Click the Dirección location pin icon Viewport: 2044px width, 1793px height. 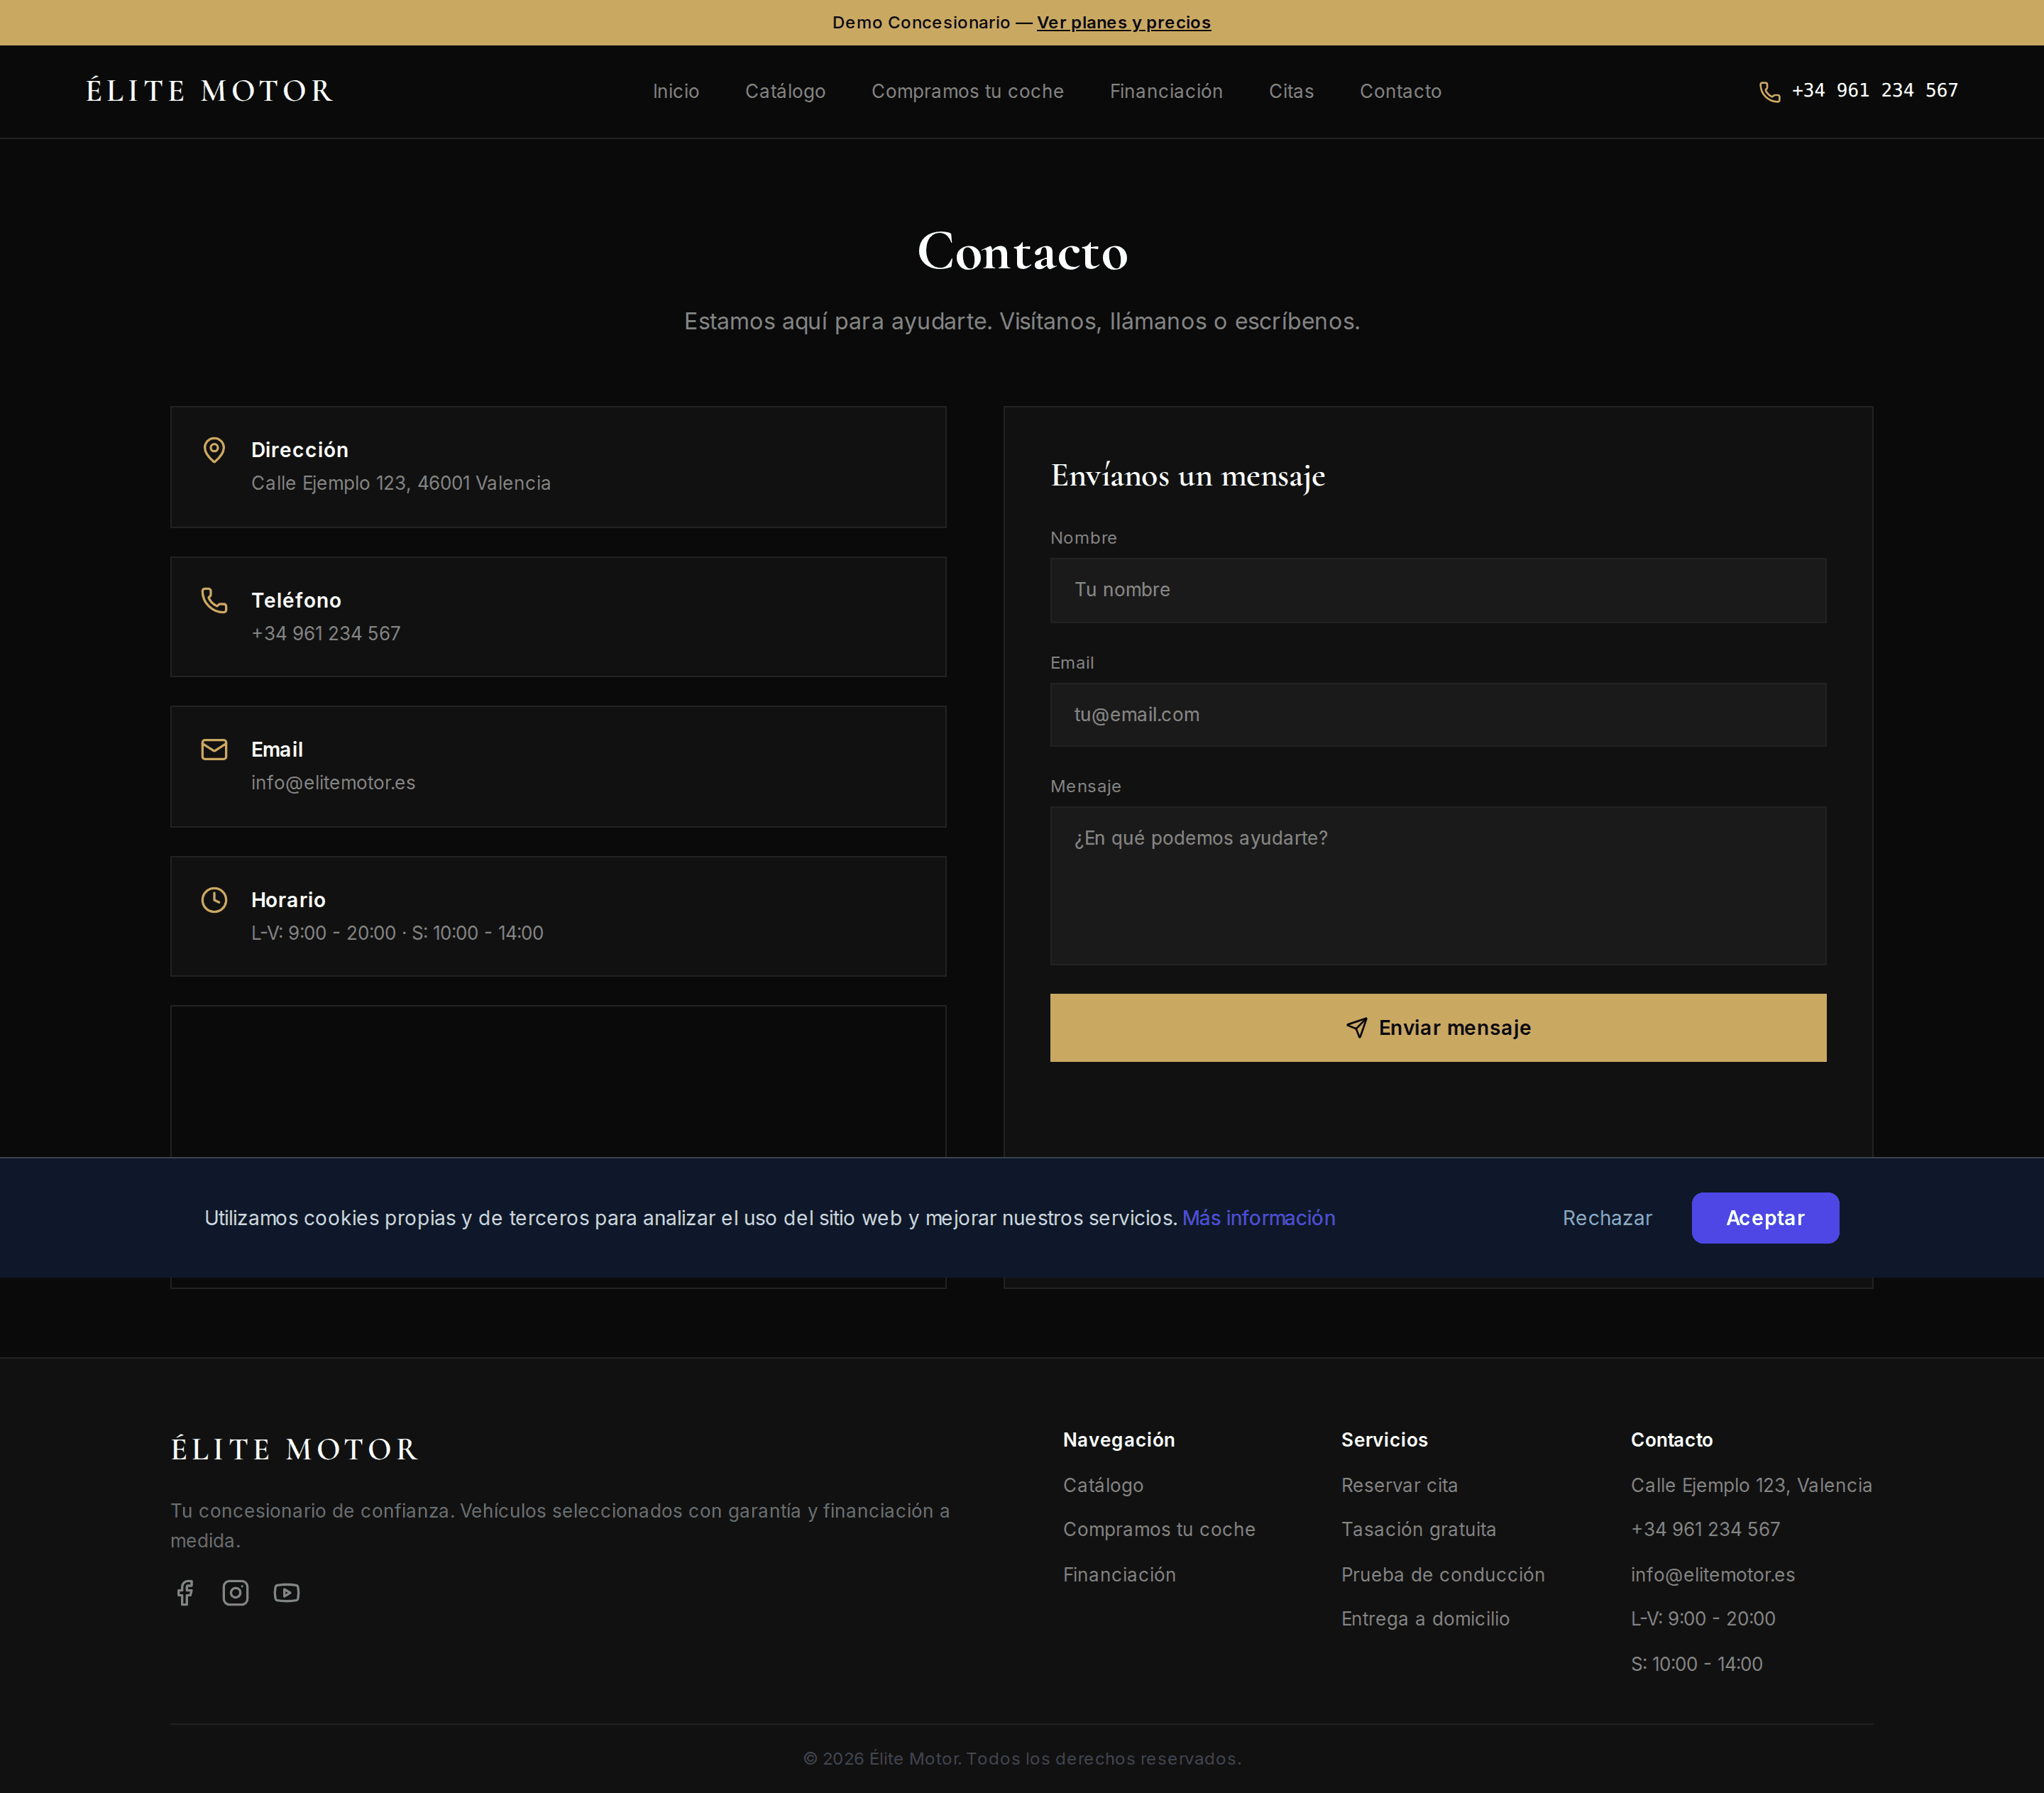tap(214, 450)
